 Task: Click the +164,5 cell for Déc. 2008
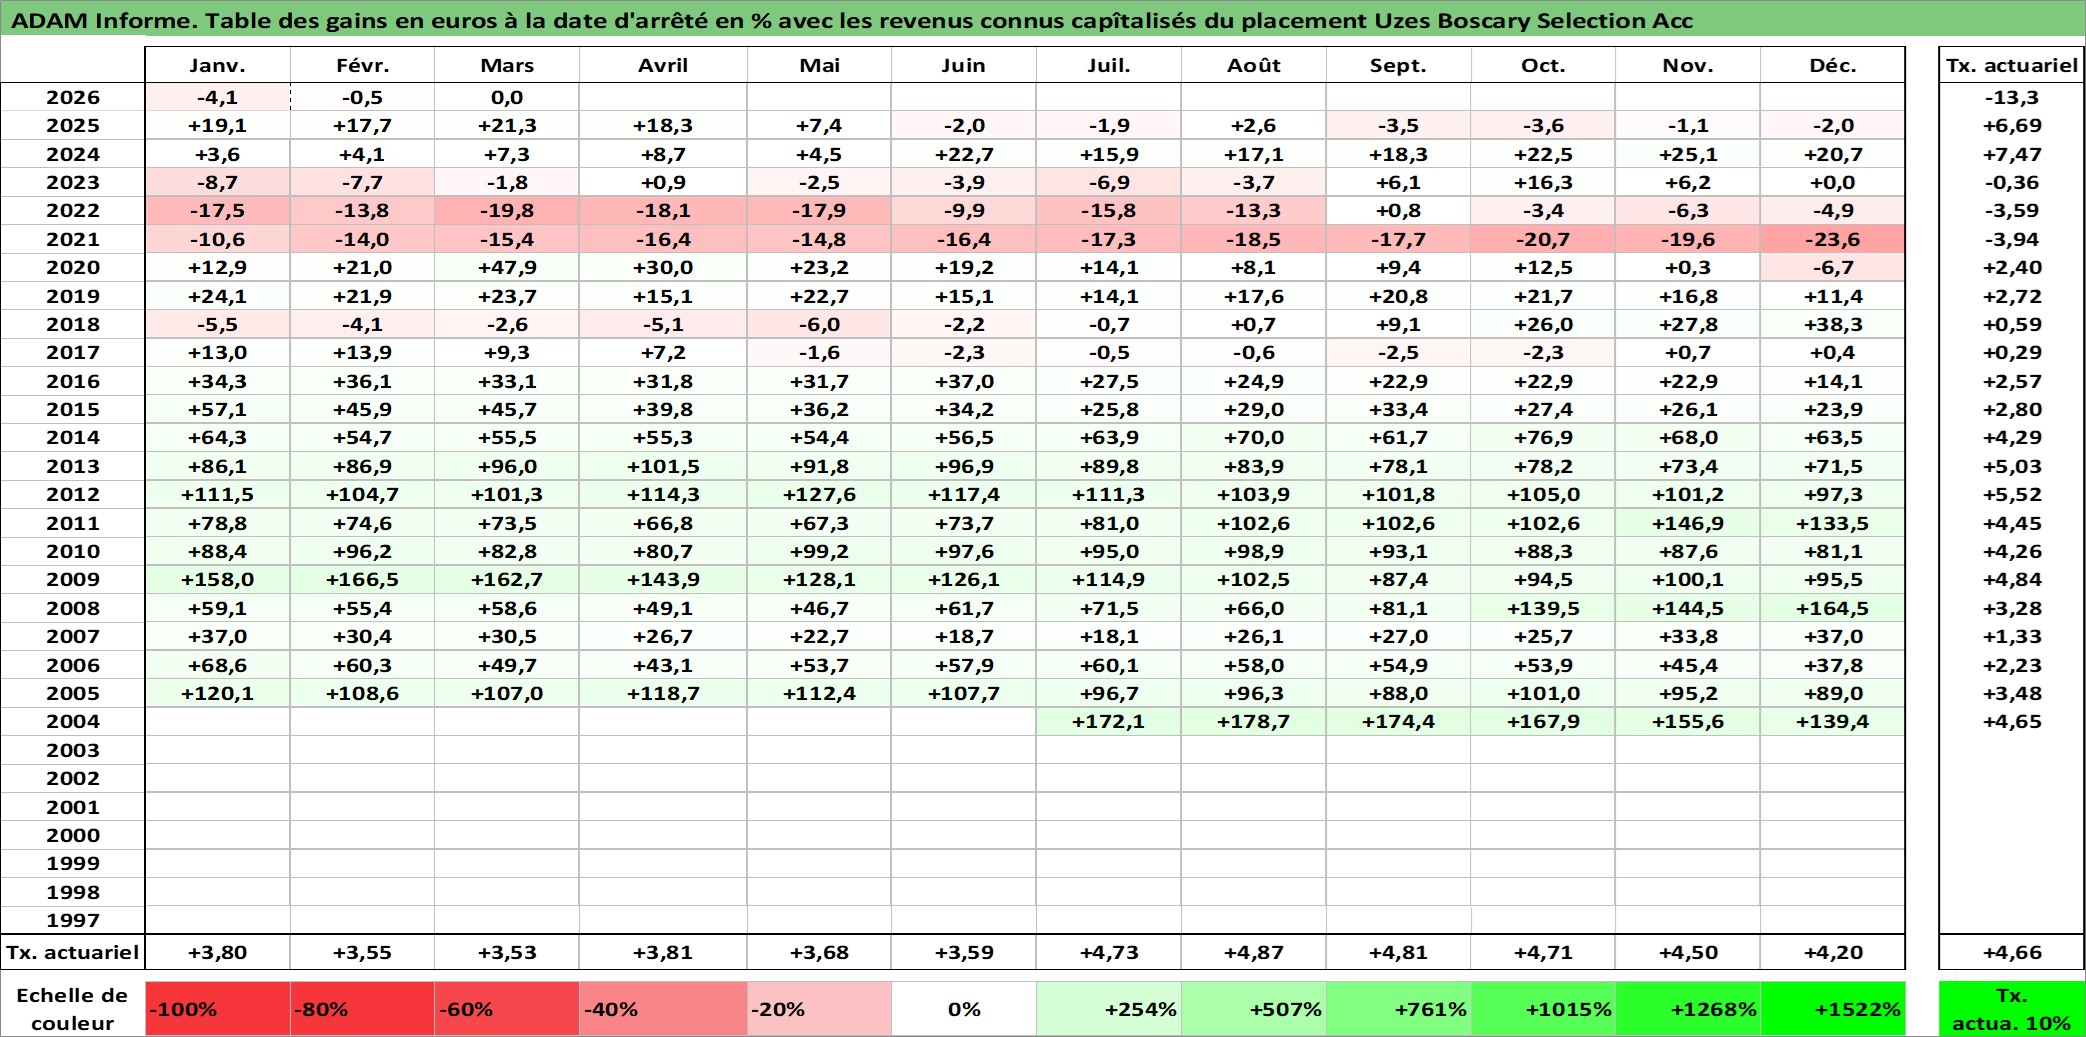[x=1833, y=608]
